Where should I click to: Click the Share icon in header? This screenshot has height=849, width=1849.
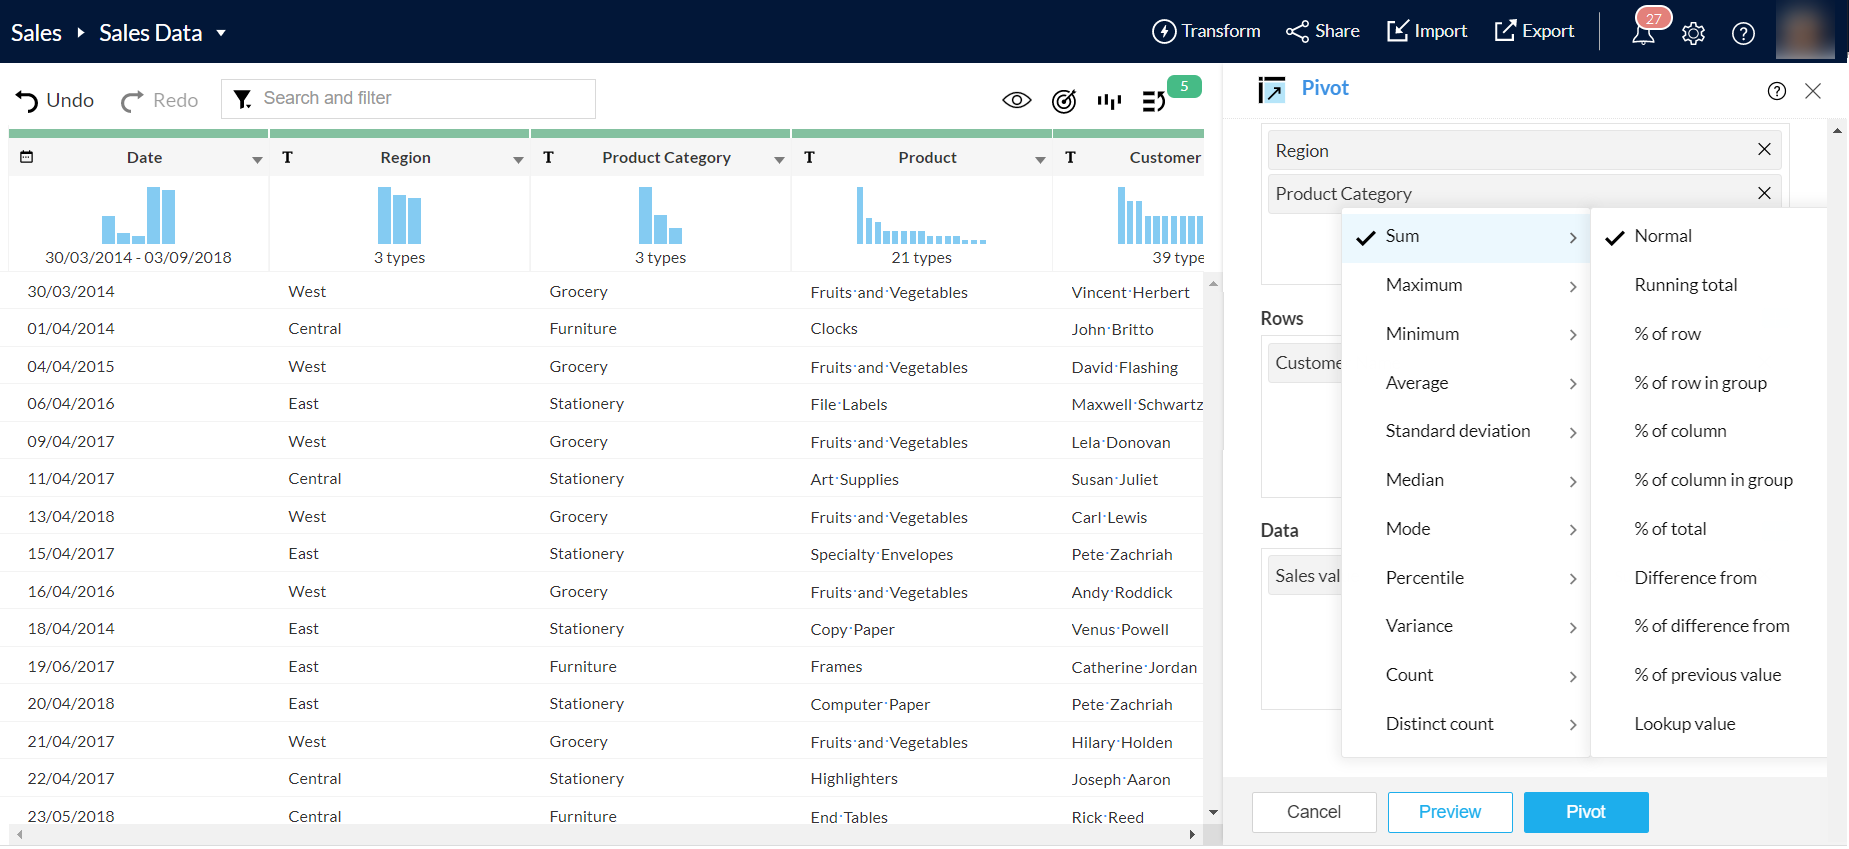tap(1297, 32)
